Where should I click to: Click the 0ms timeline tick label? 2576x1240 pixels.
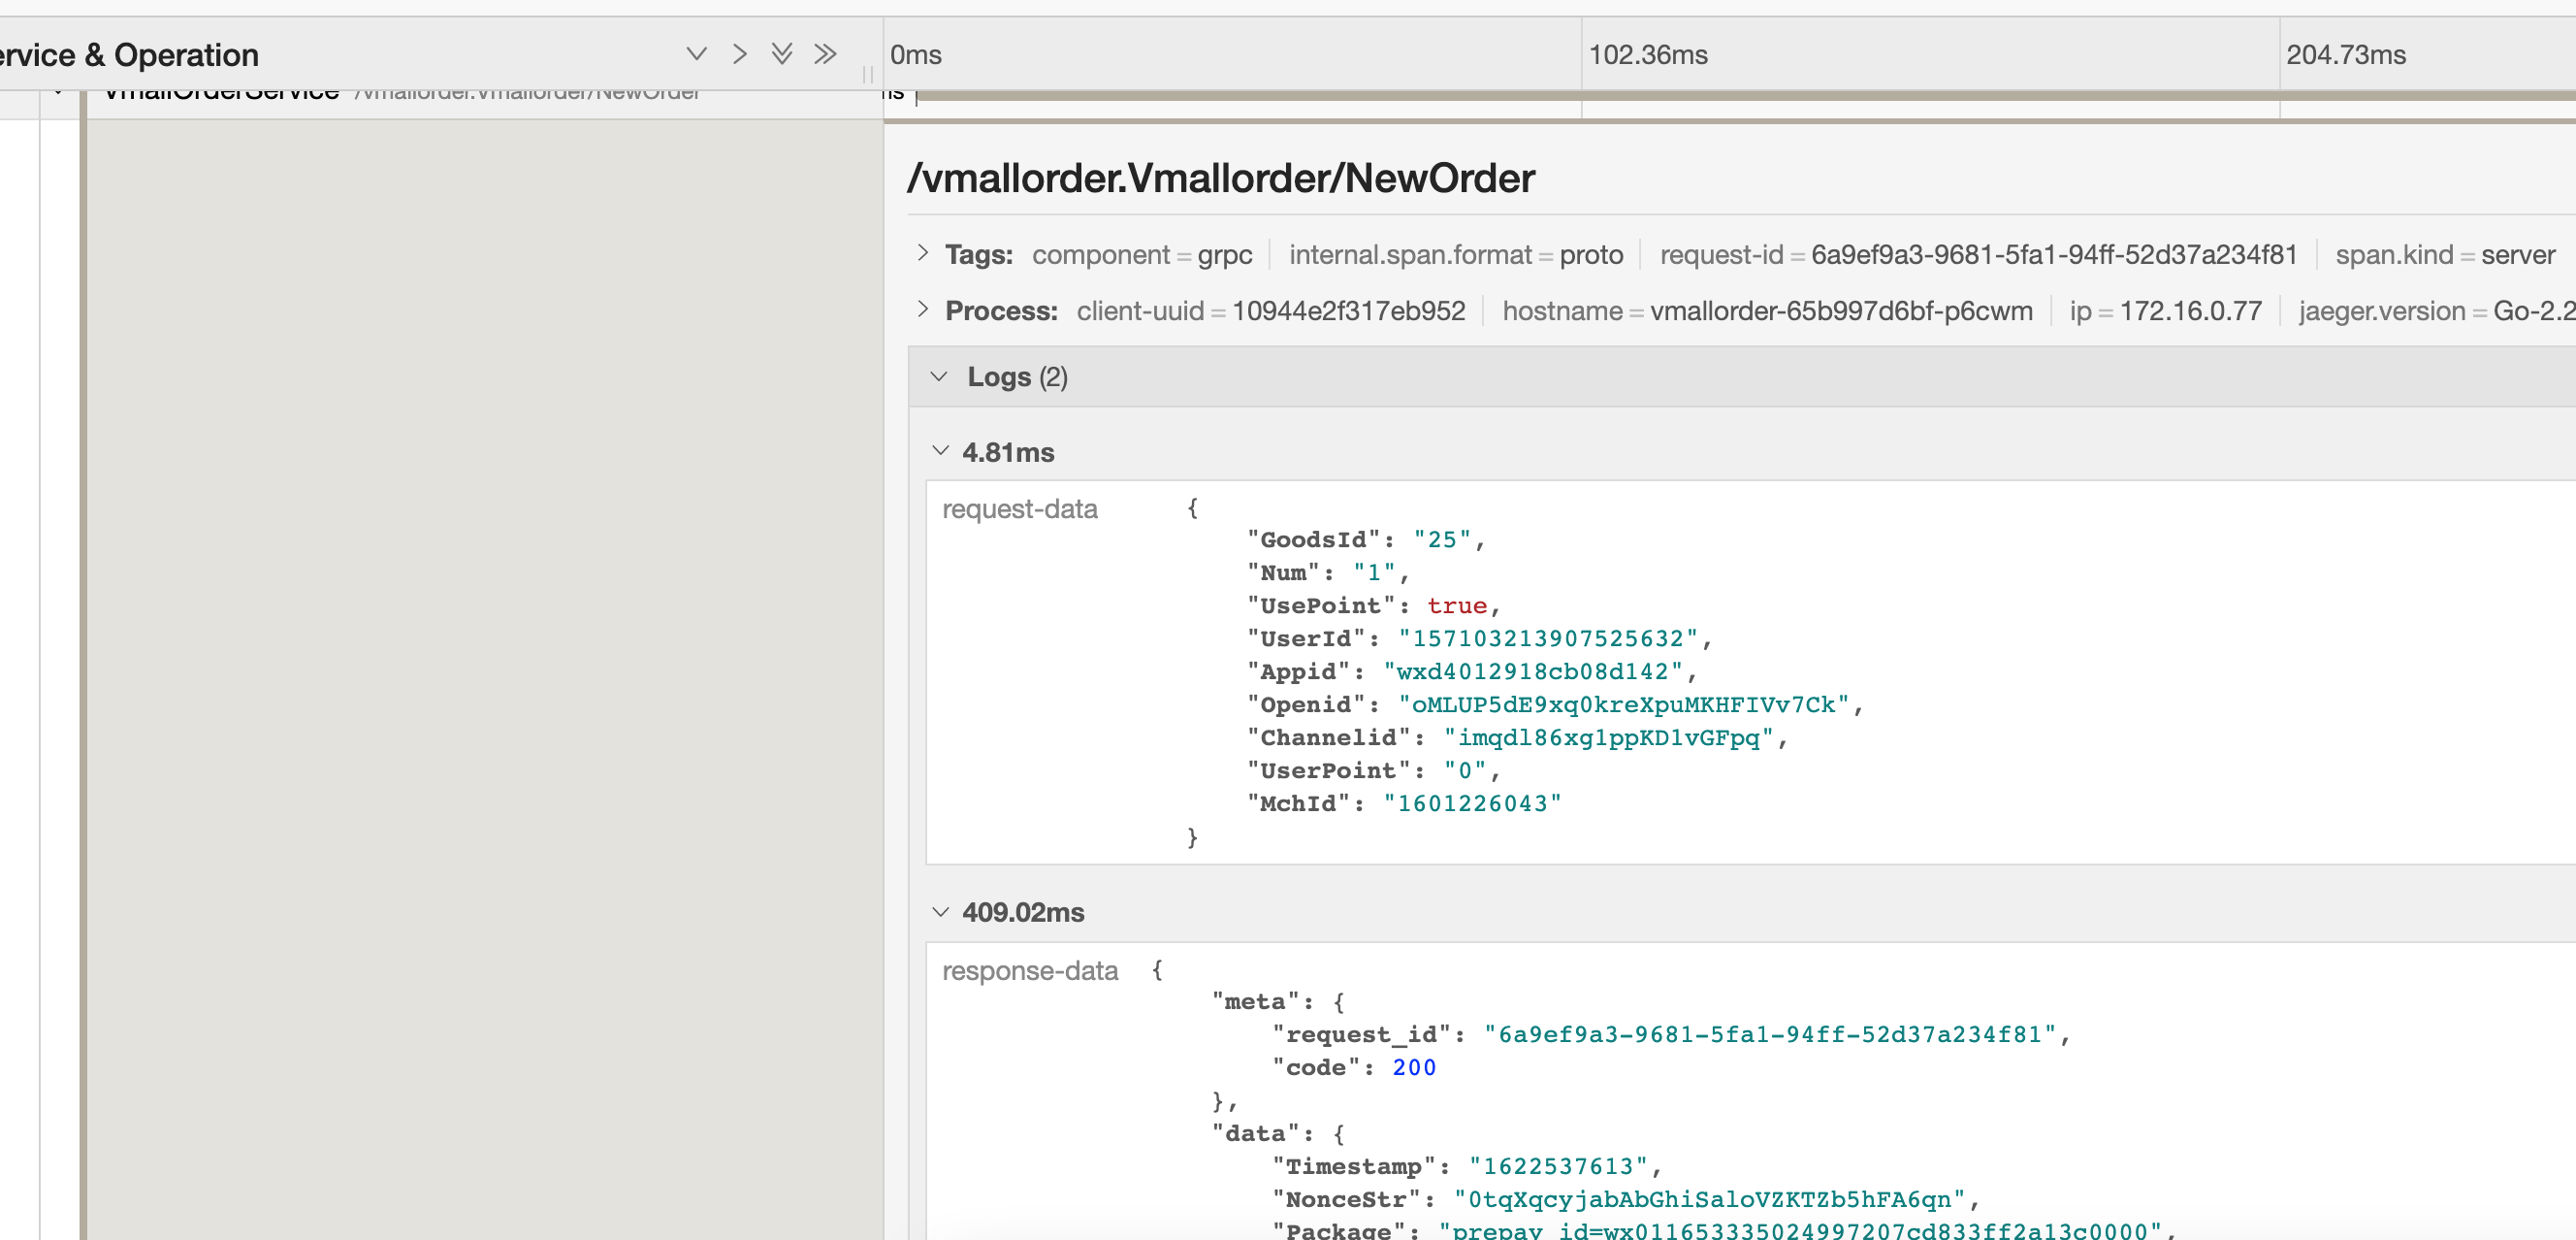(x=916, y=55)
